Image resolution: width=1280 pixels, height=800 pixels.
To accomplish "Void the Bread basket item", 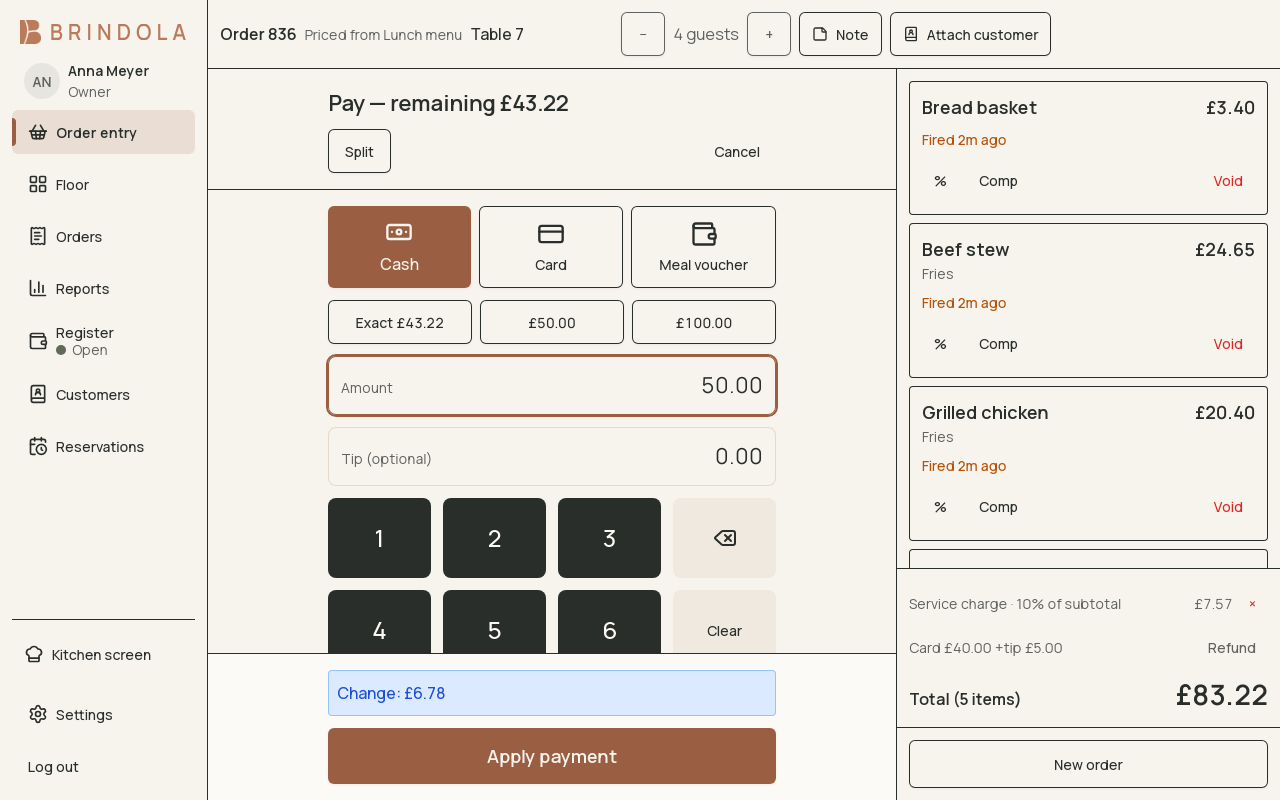I will tap(1228, 181).
